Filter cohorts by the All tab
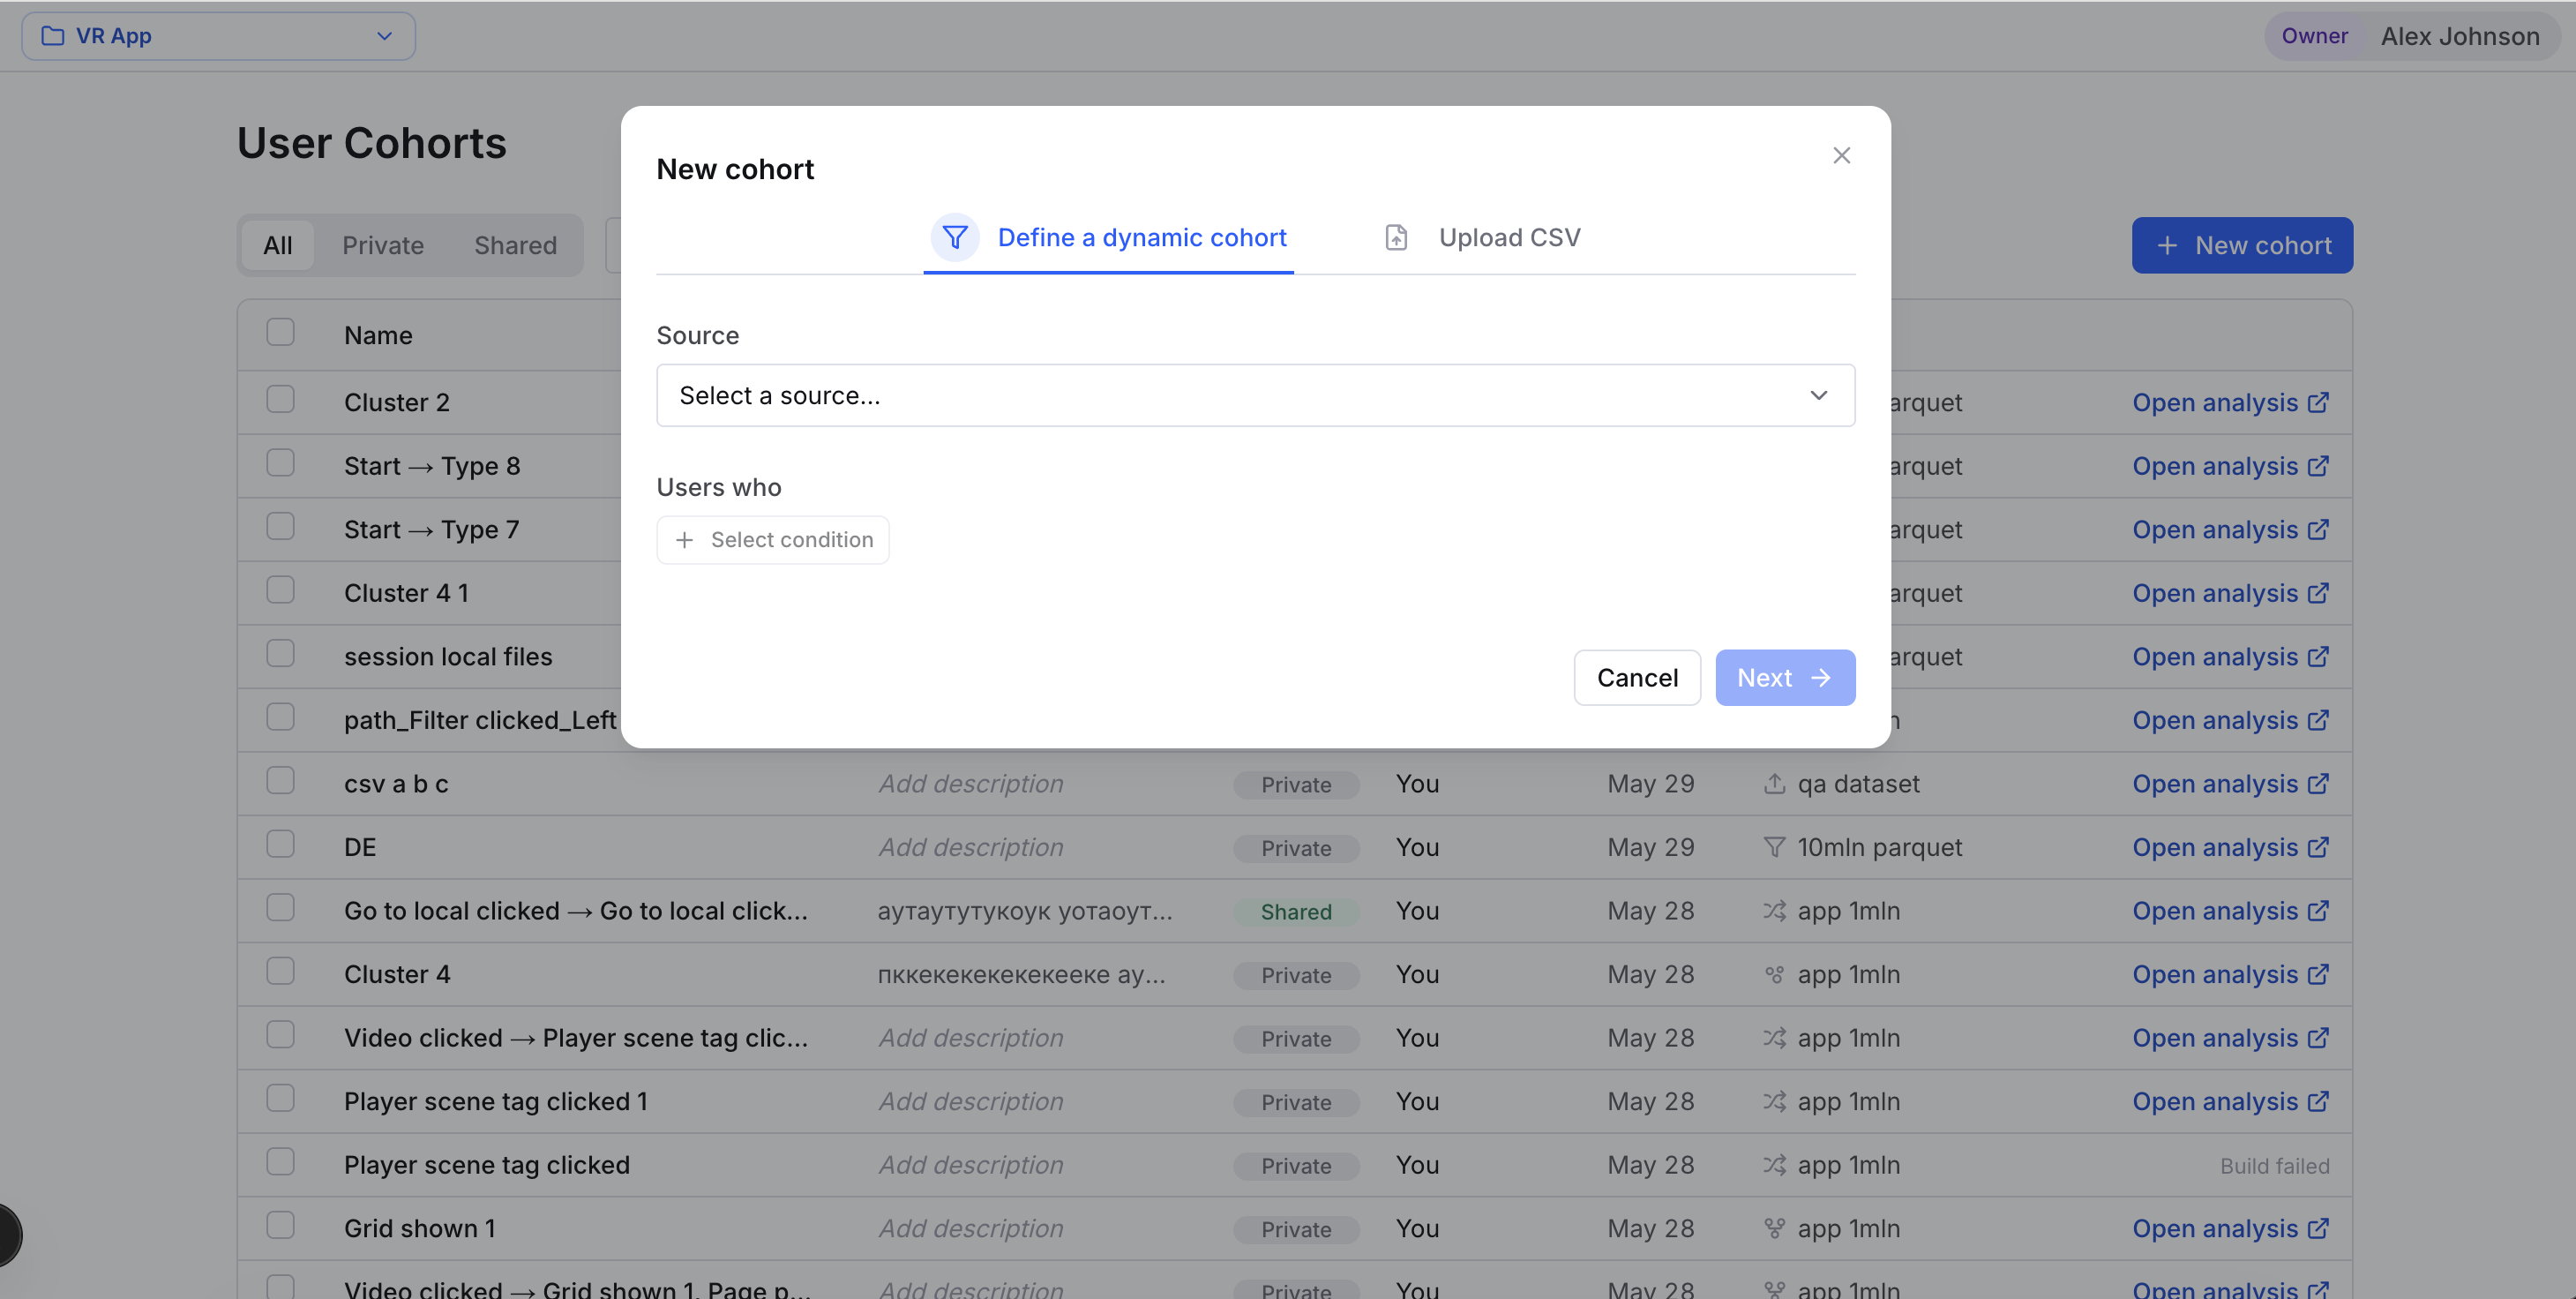The width and height of the screenshot is (2576, 1299). coord(278,245)
